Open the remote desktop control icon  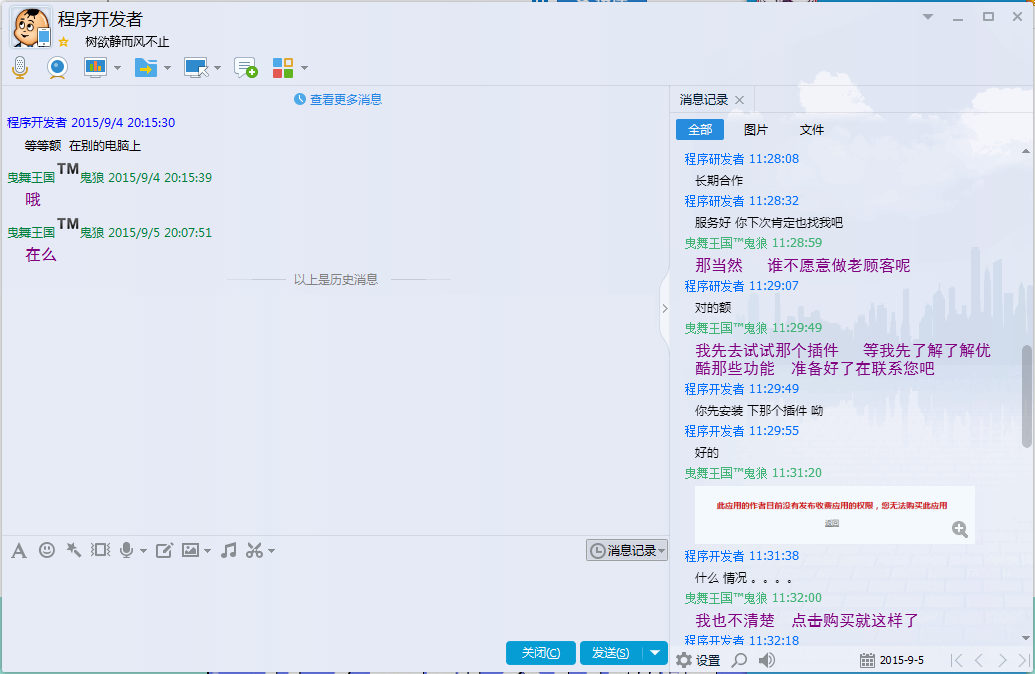click(x=196, y=67)
